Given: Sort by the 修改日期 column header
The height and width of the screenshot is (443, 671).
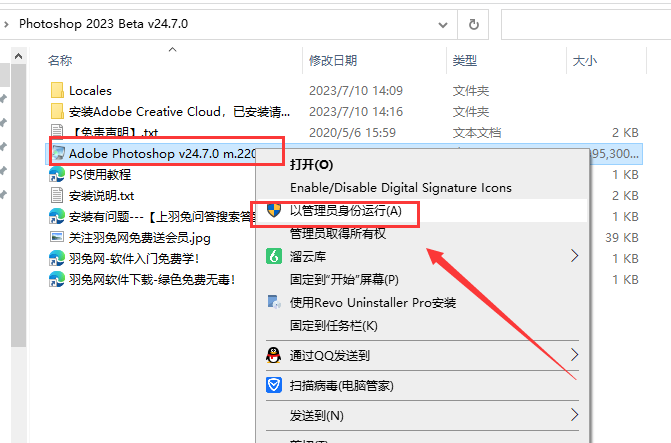Looking at the screenshot, I should click(x=333, y=60).
